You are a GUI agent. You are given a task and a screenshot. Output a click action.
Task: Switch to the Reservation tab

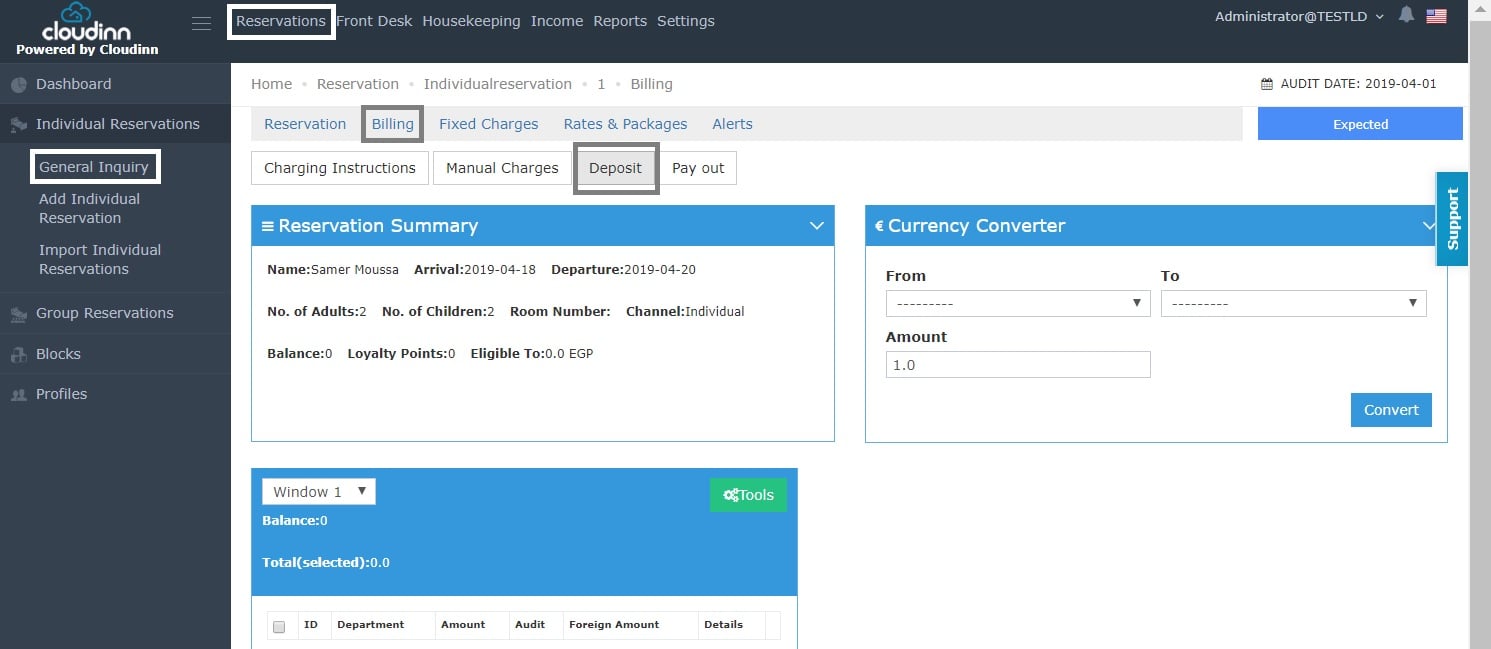(x=305, y=124)
